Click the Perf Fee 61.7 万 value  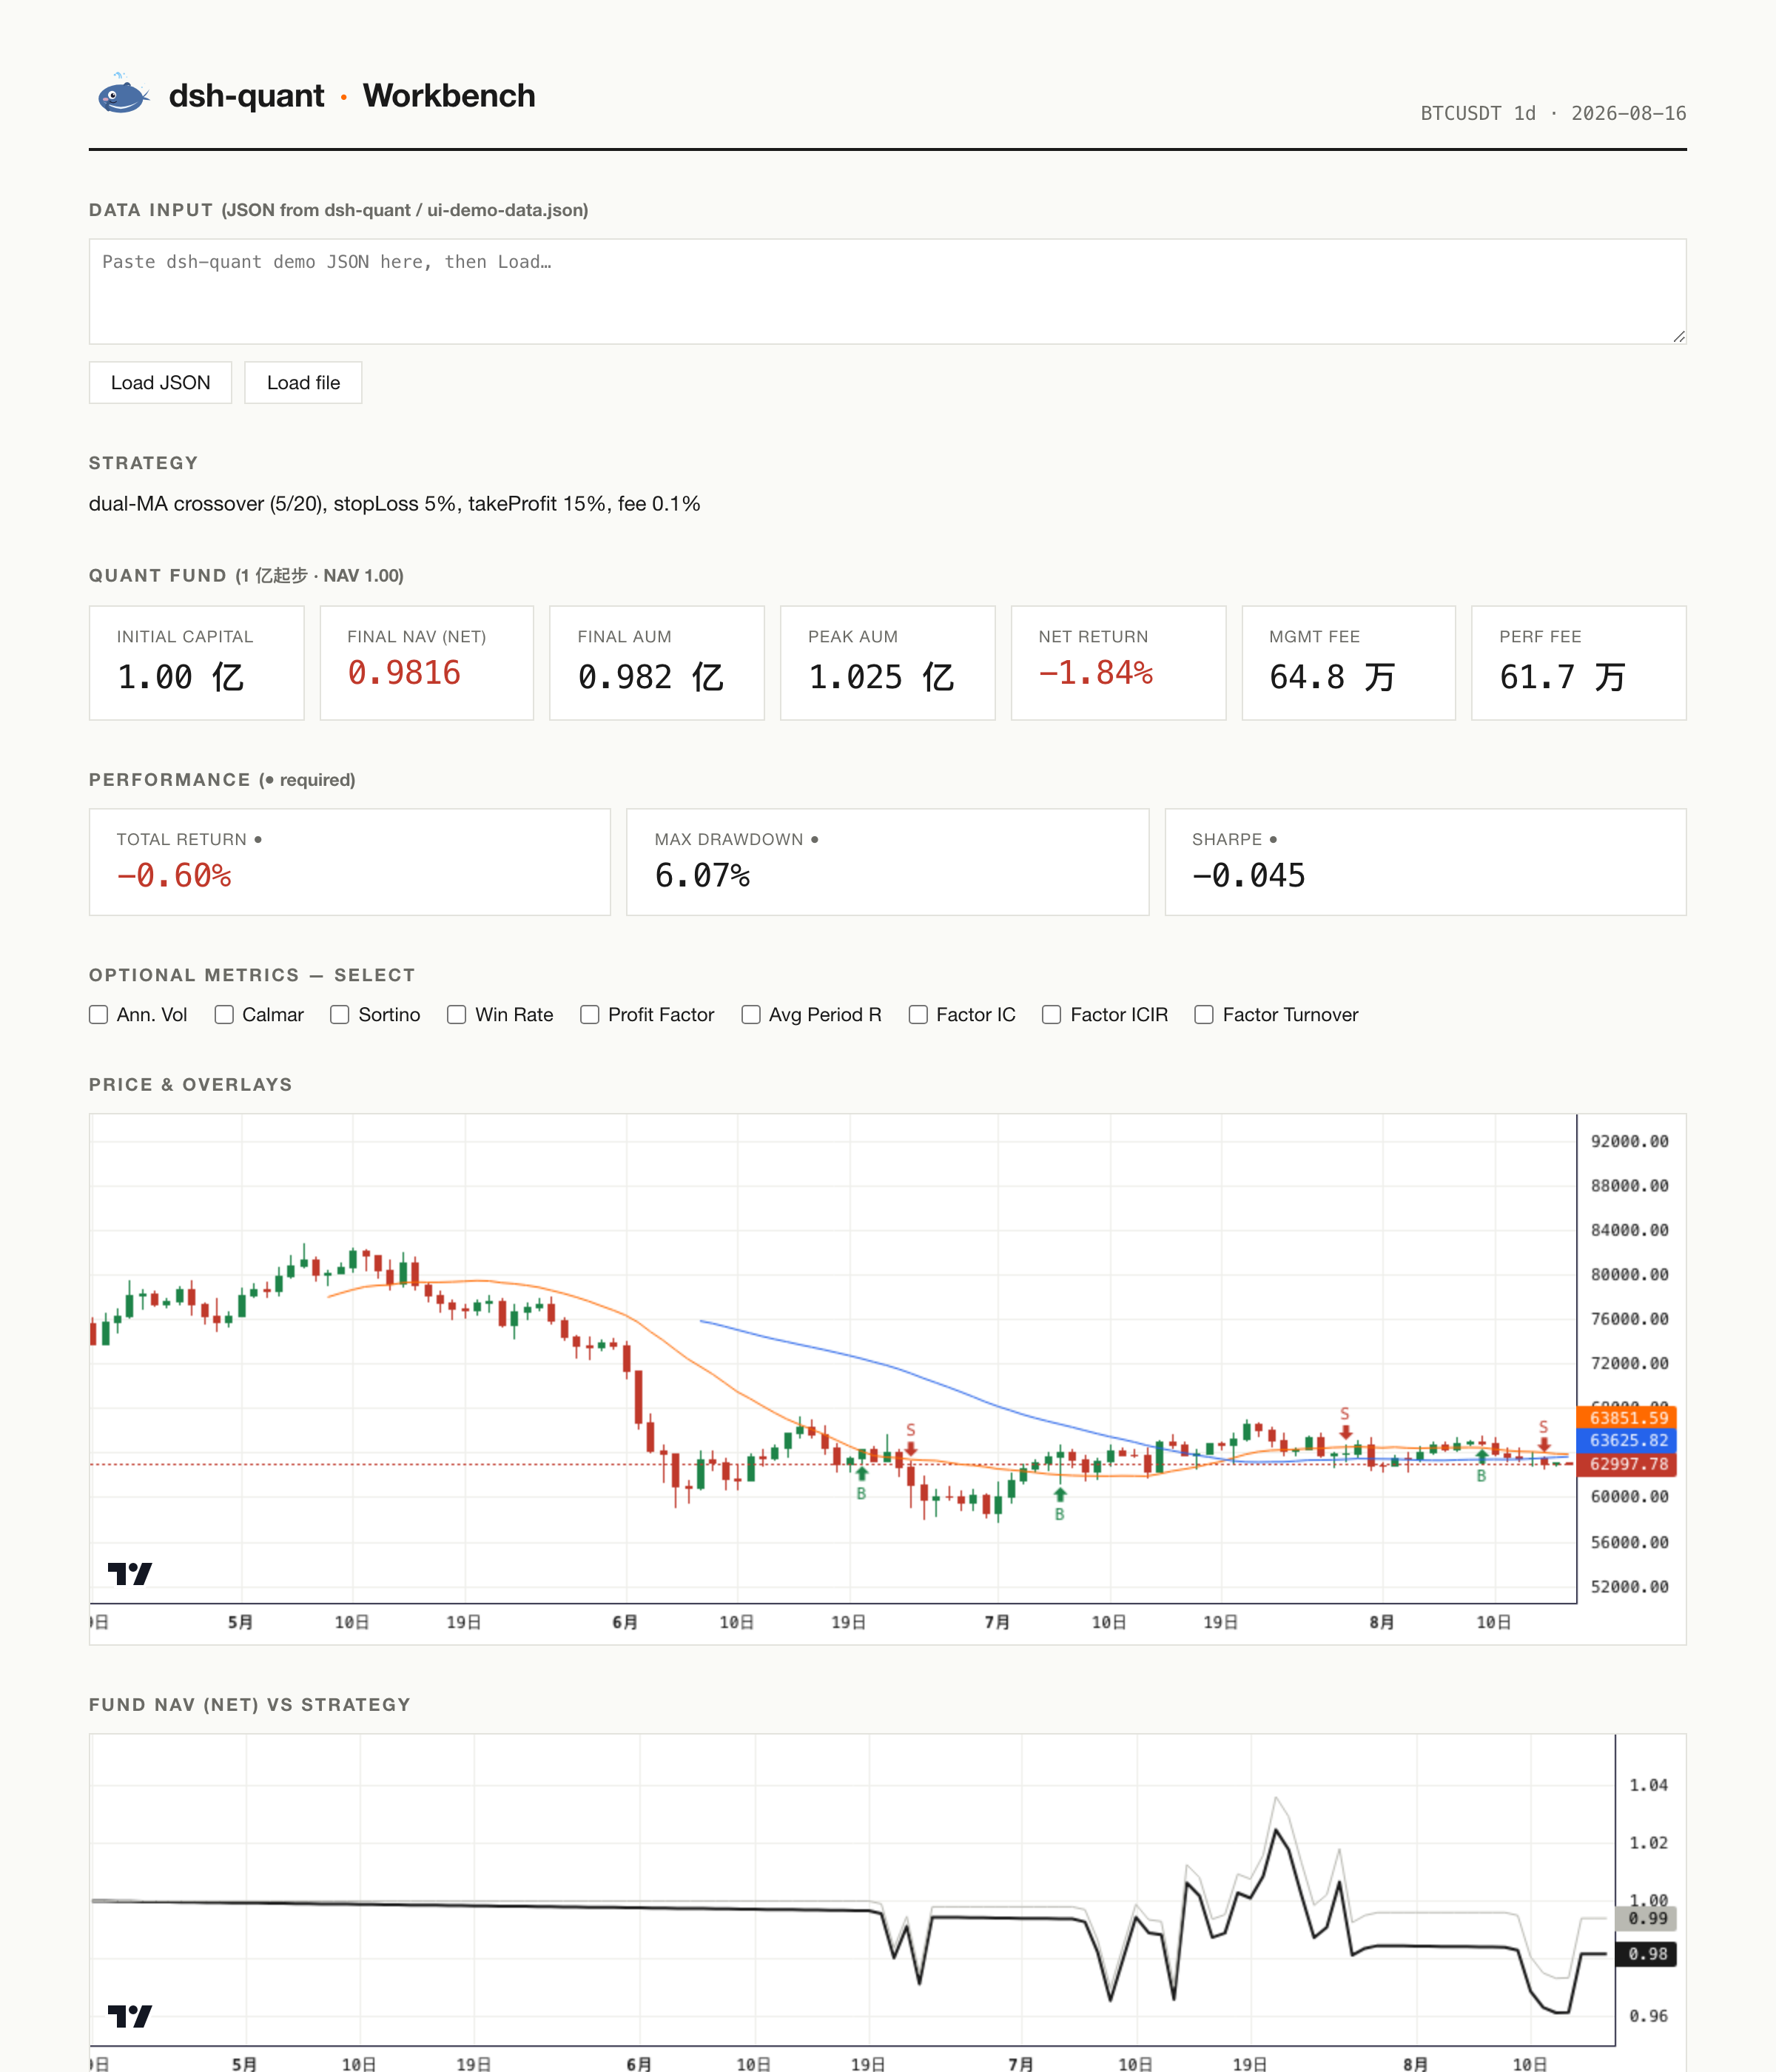(x=1562, y=677)
